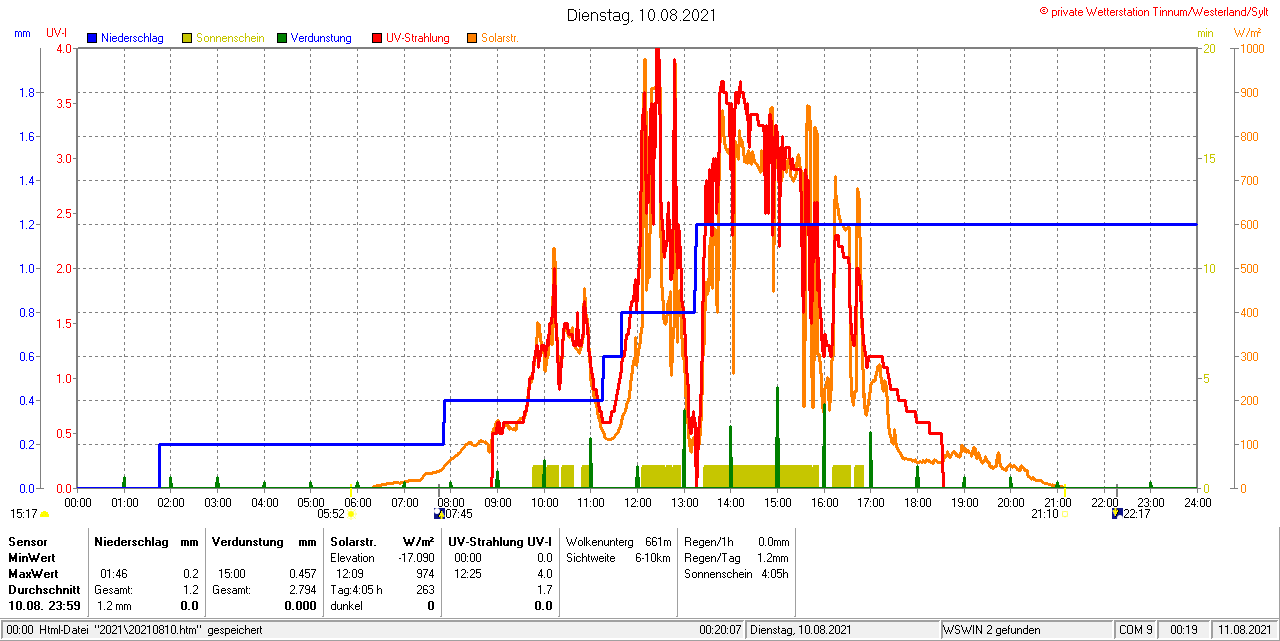The image size is (1280, 641).
Task: Click the 24:00 time axis label
Action: (x=1197, y=502)
